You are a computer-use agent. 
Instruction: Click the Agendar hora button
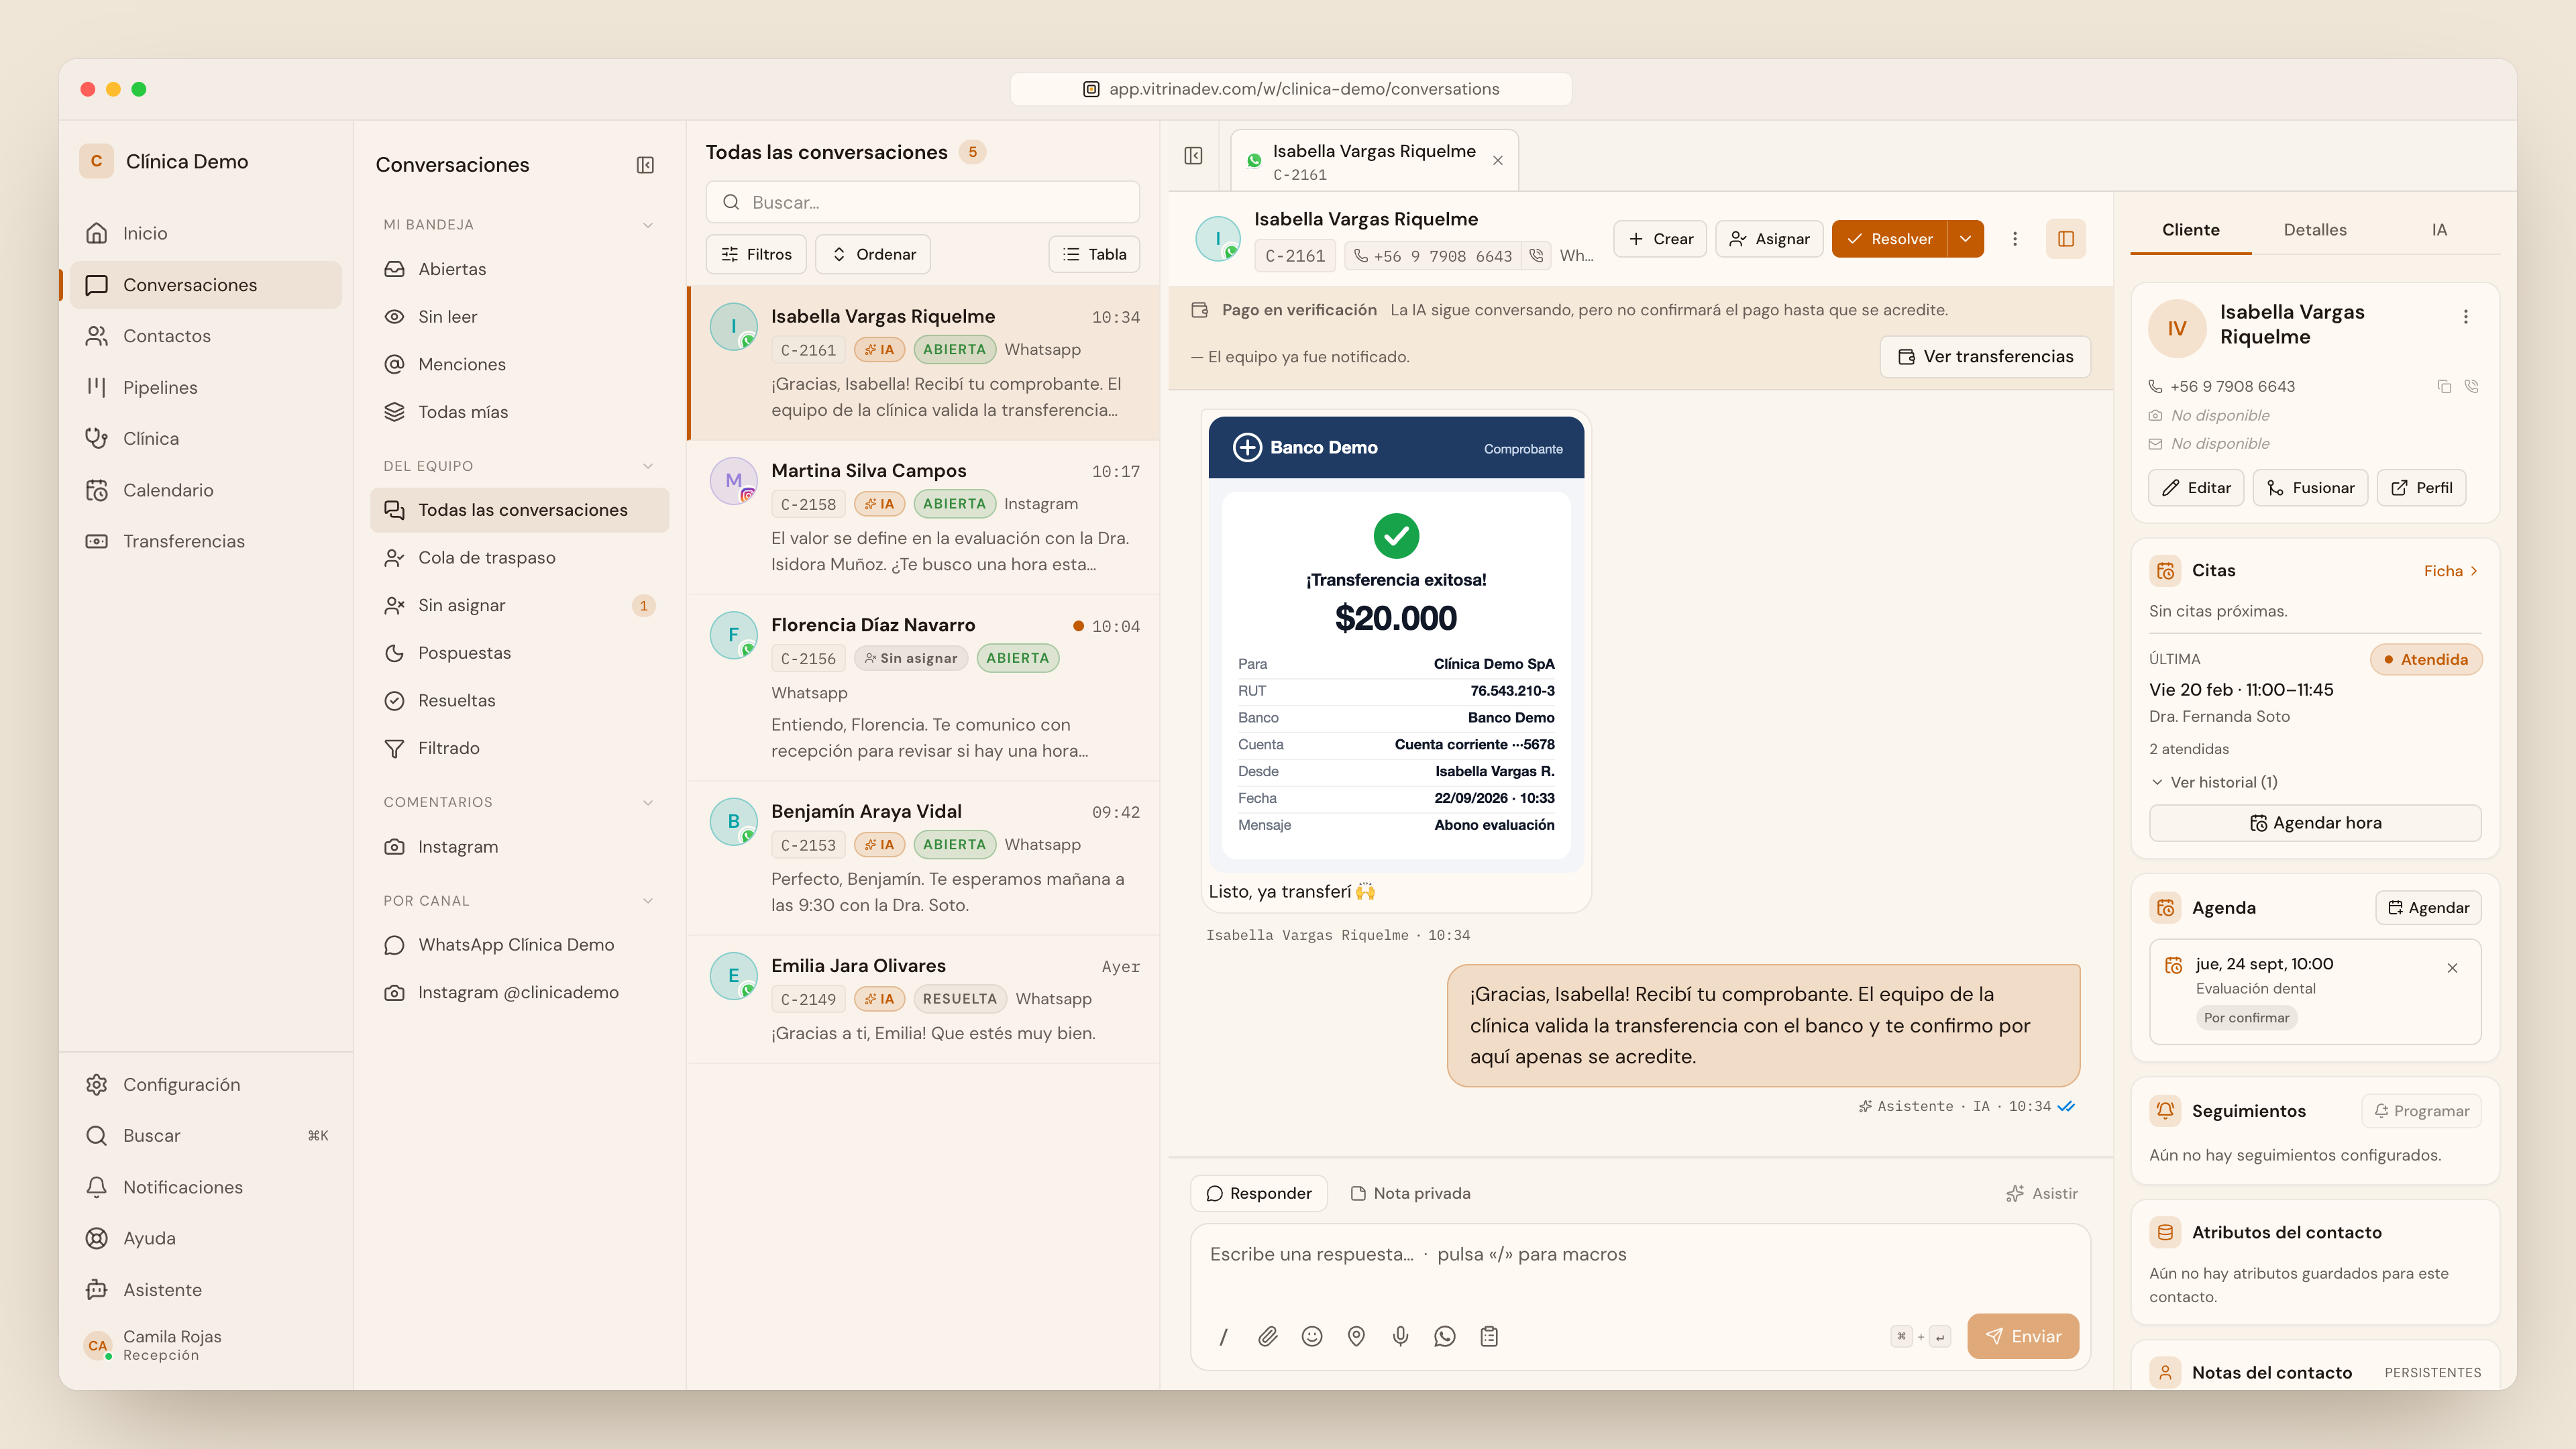coord(2315,823)
